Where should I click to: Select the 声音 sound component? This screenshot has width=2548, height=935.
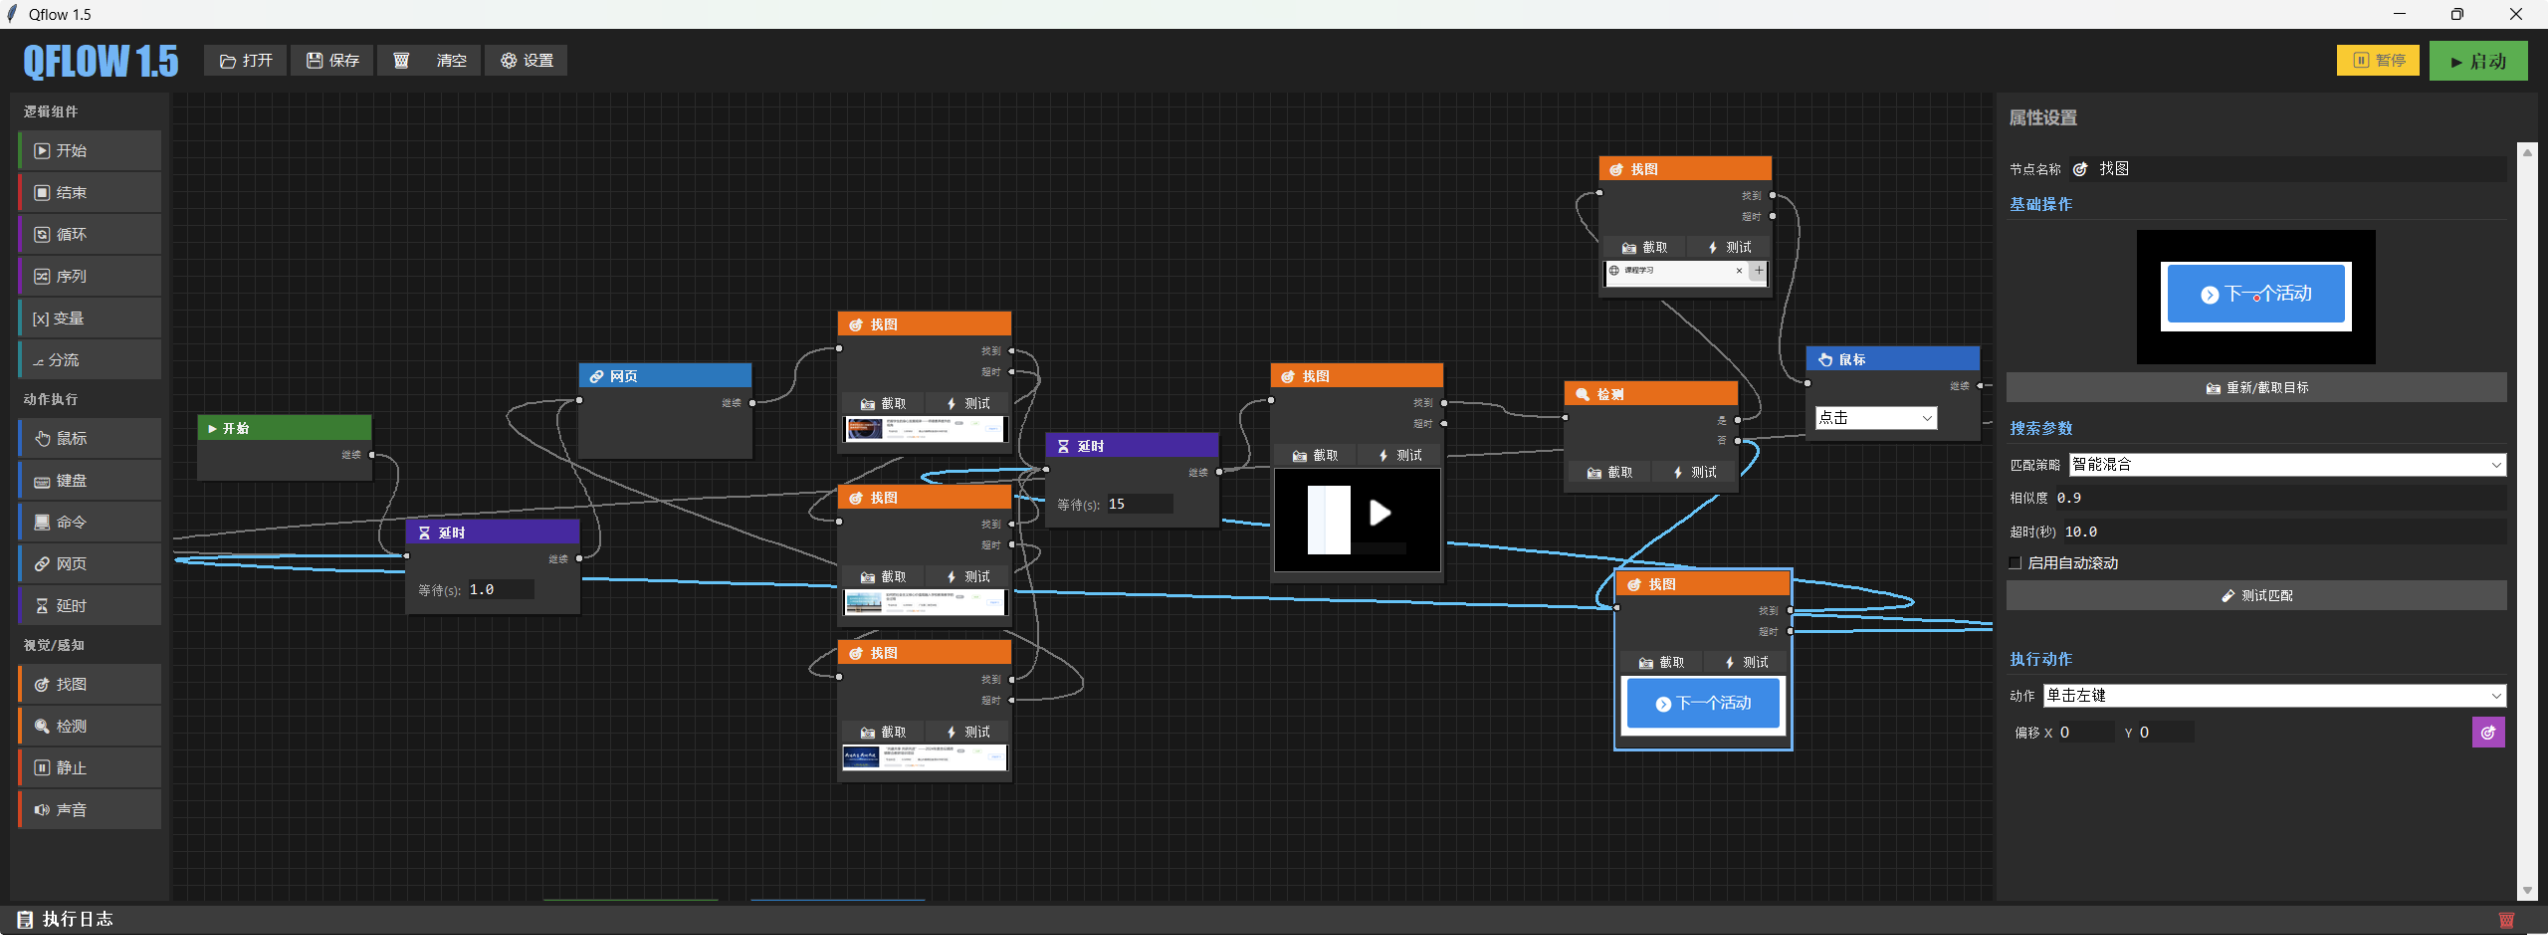(89, 809)
